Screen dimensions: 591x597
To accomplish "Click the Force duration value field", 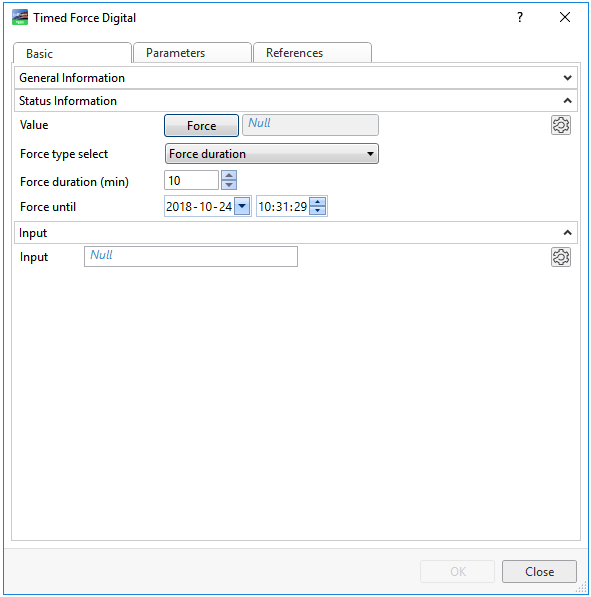I will tap(192, 180).
